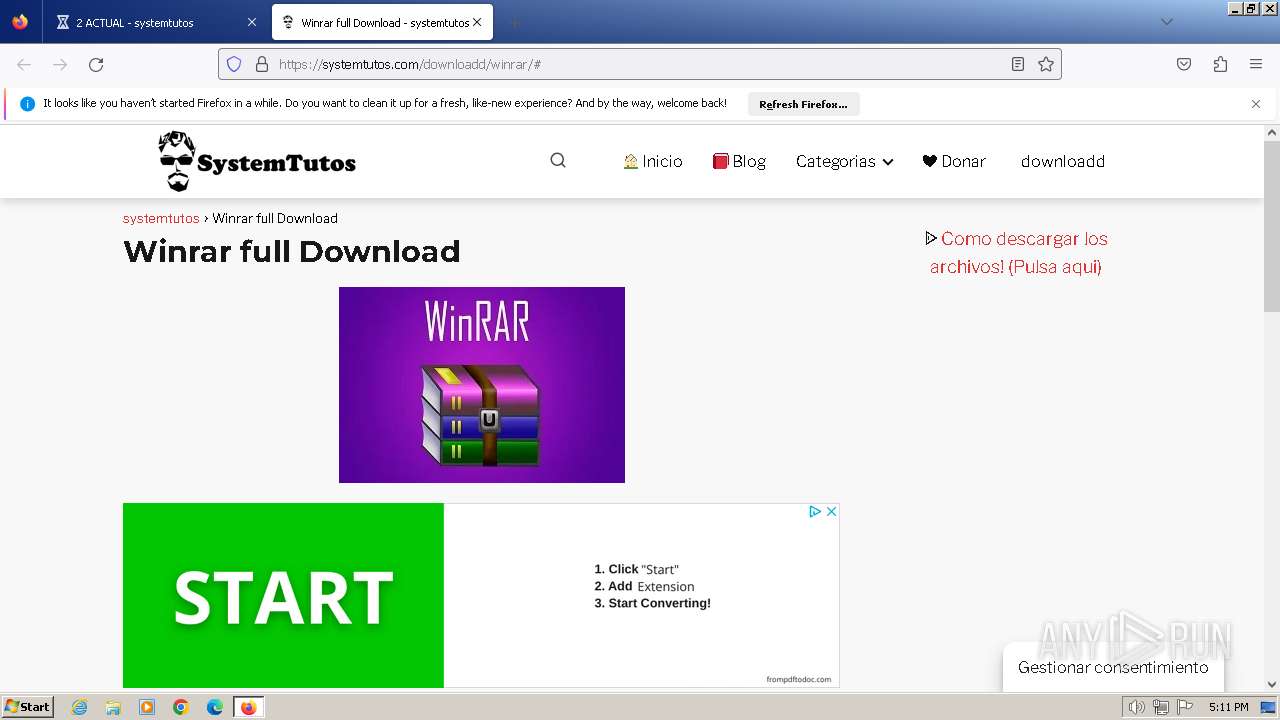This screenshot has height=720, width=1280.
Task: Open "Como descargar los archivos!" link
Action: [x=1017, y=253]
